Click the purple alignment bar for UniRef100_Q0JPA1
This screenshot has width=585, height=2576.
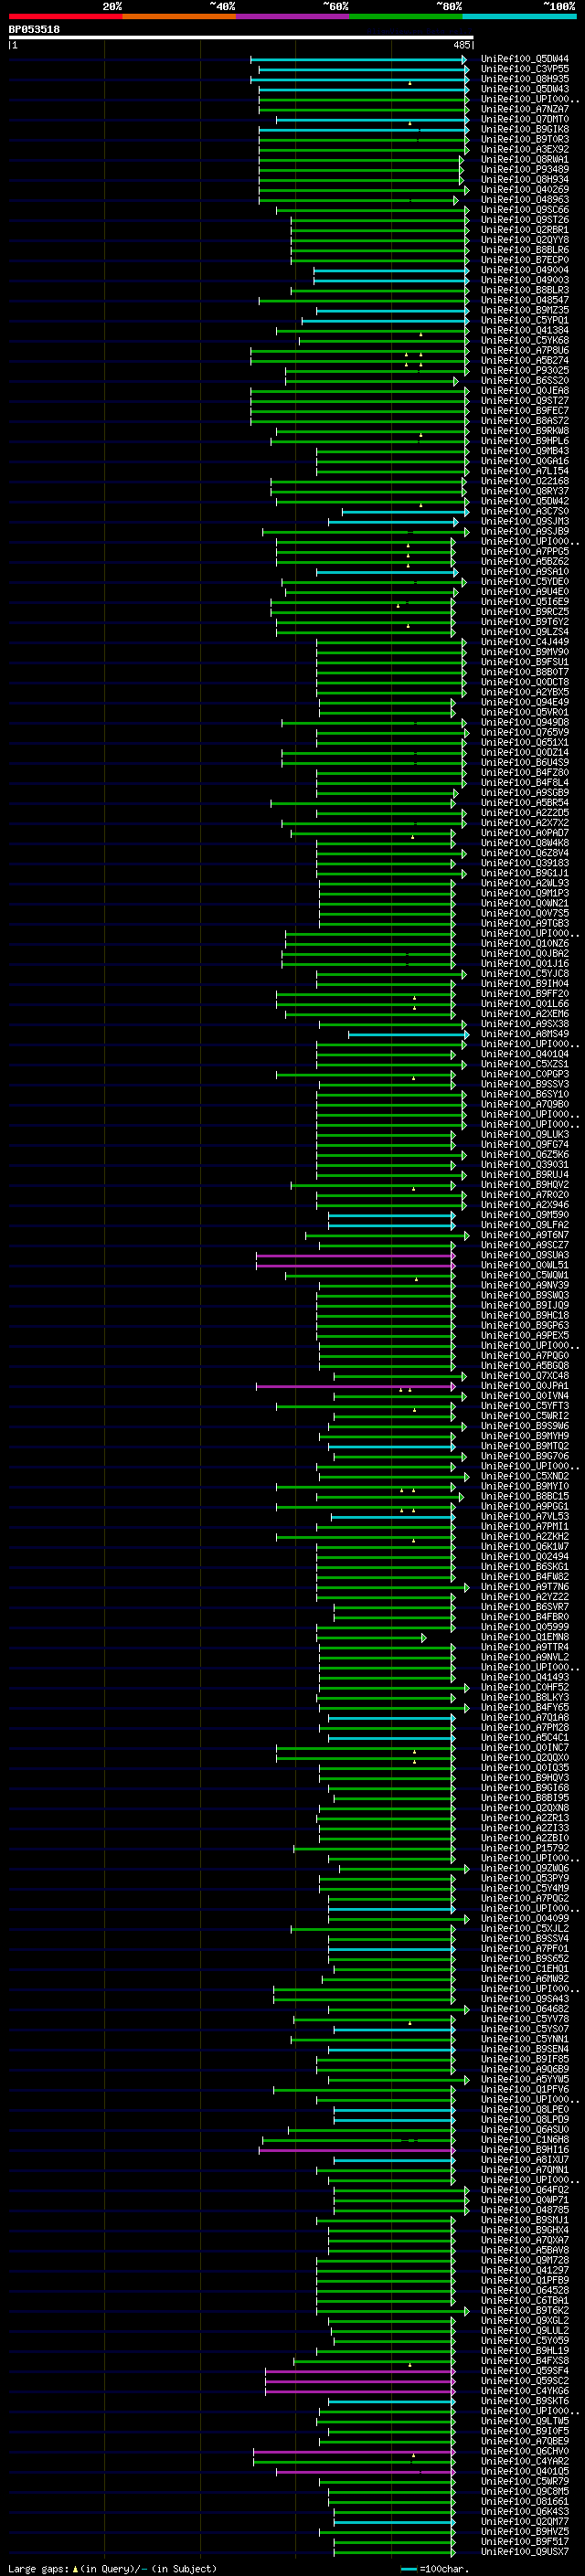[355, 1386]
